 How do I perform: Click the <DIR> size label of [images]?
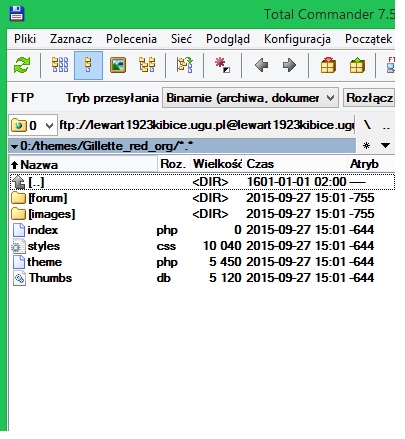point(210,214)
